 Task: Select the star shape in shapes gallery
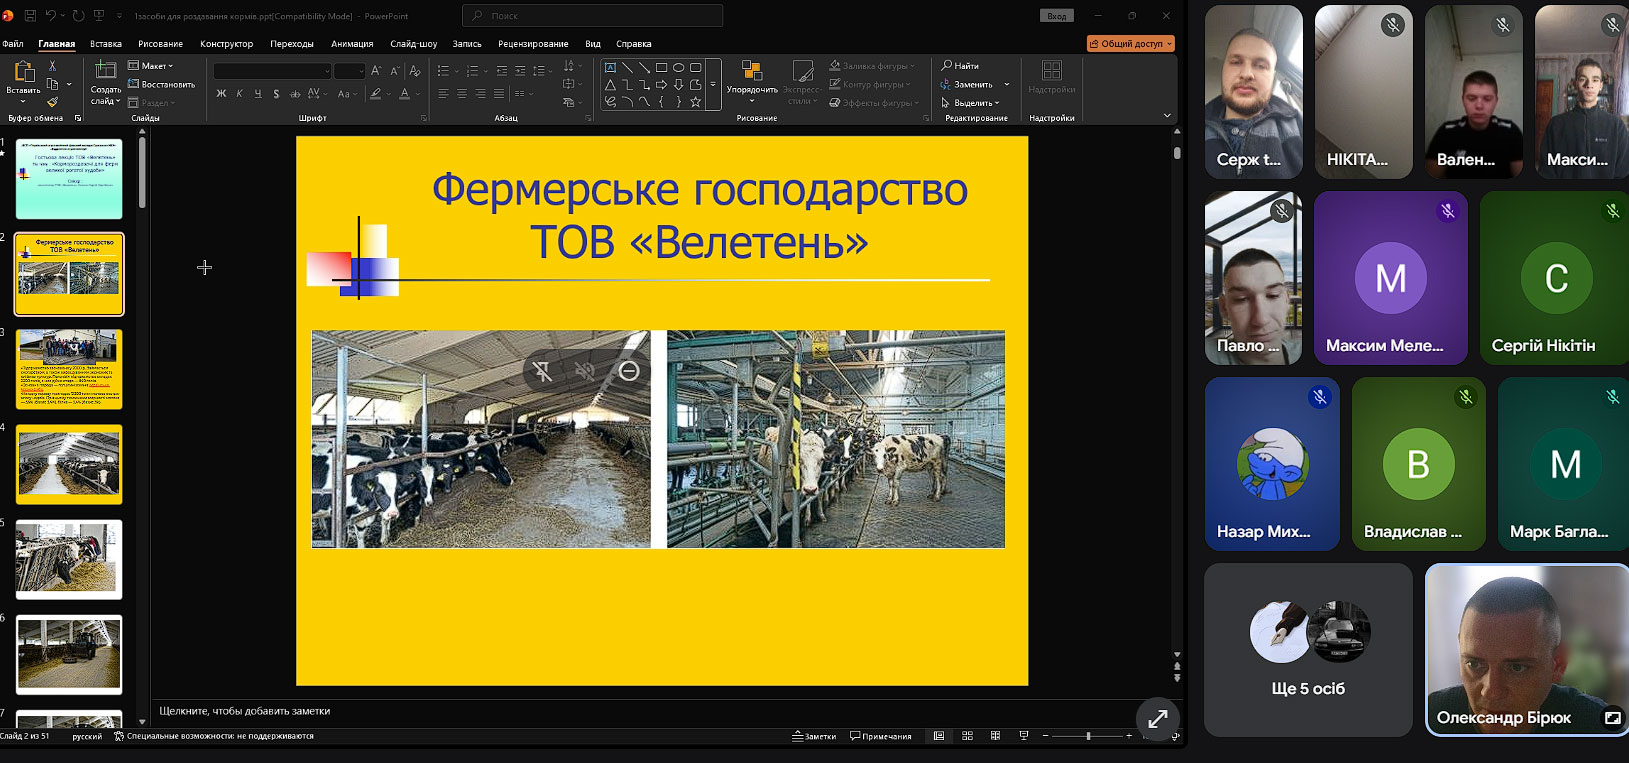695,102
